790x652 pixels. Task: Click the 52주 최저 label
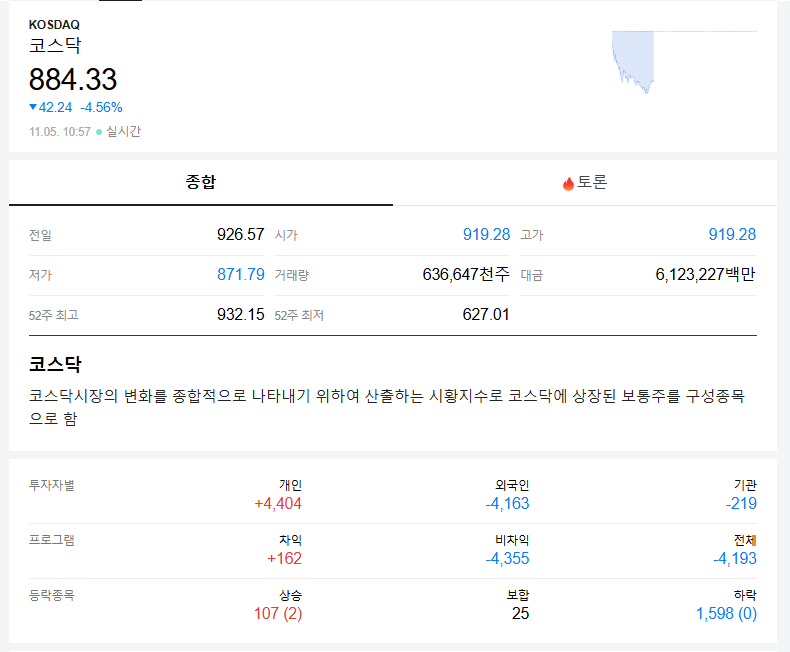tap(299, 315)
